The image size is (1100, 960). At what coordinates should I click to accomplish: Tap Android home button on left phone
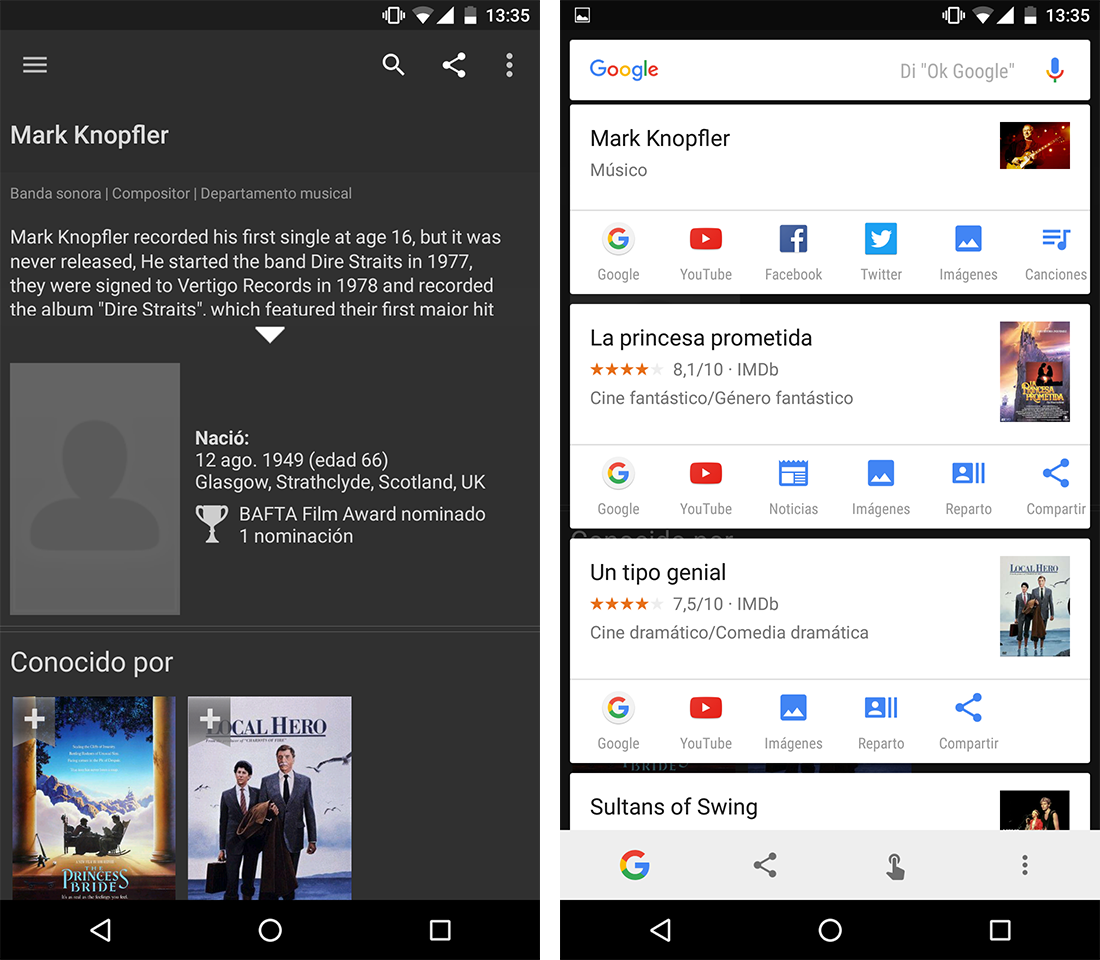coord(270,931)
